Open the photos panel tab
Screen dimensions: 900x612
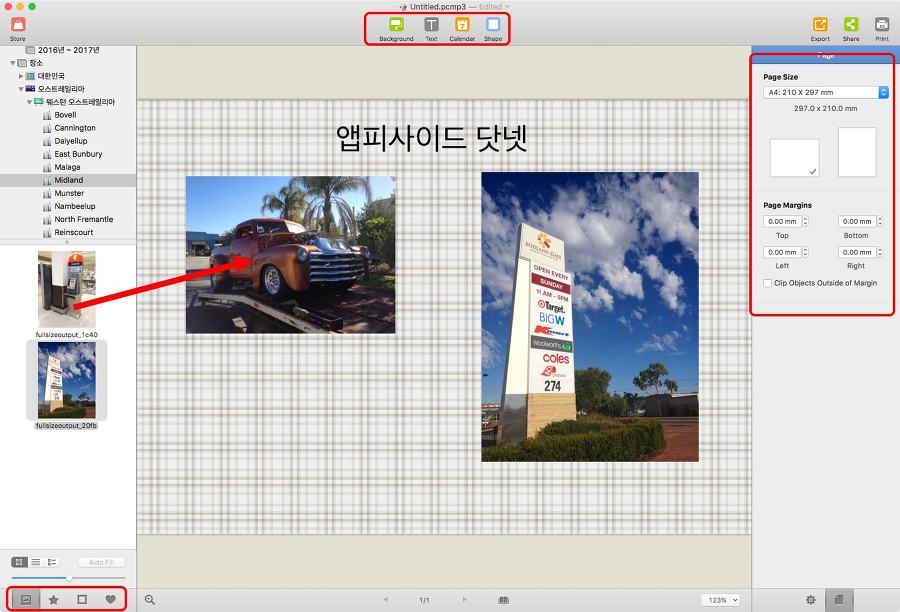pyautogui.click(x=26, y=599)
